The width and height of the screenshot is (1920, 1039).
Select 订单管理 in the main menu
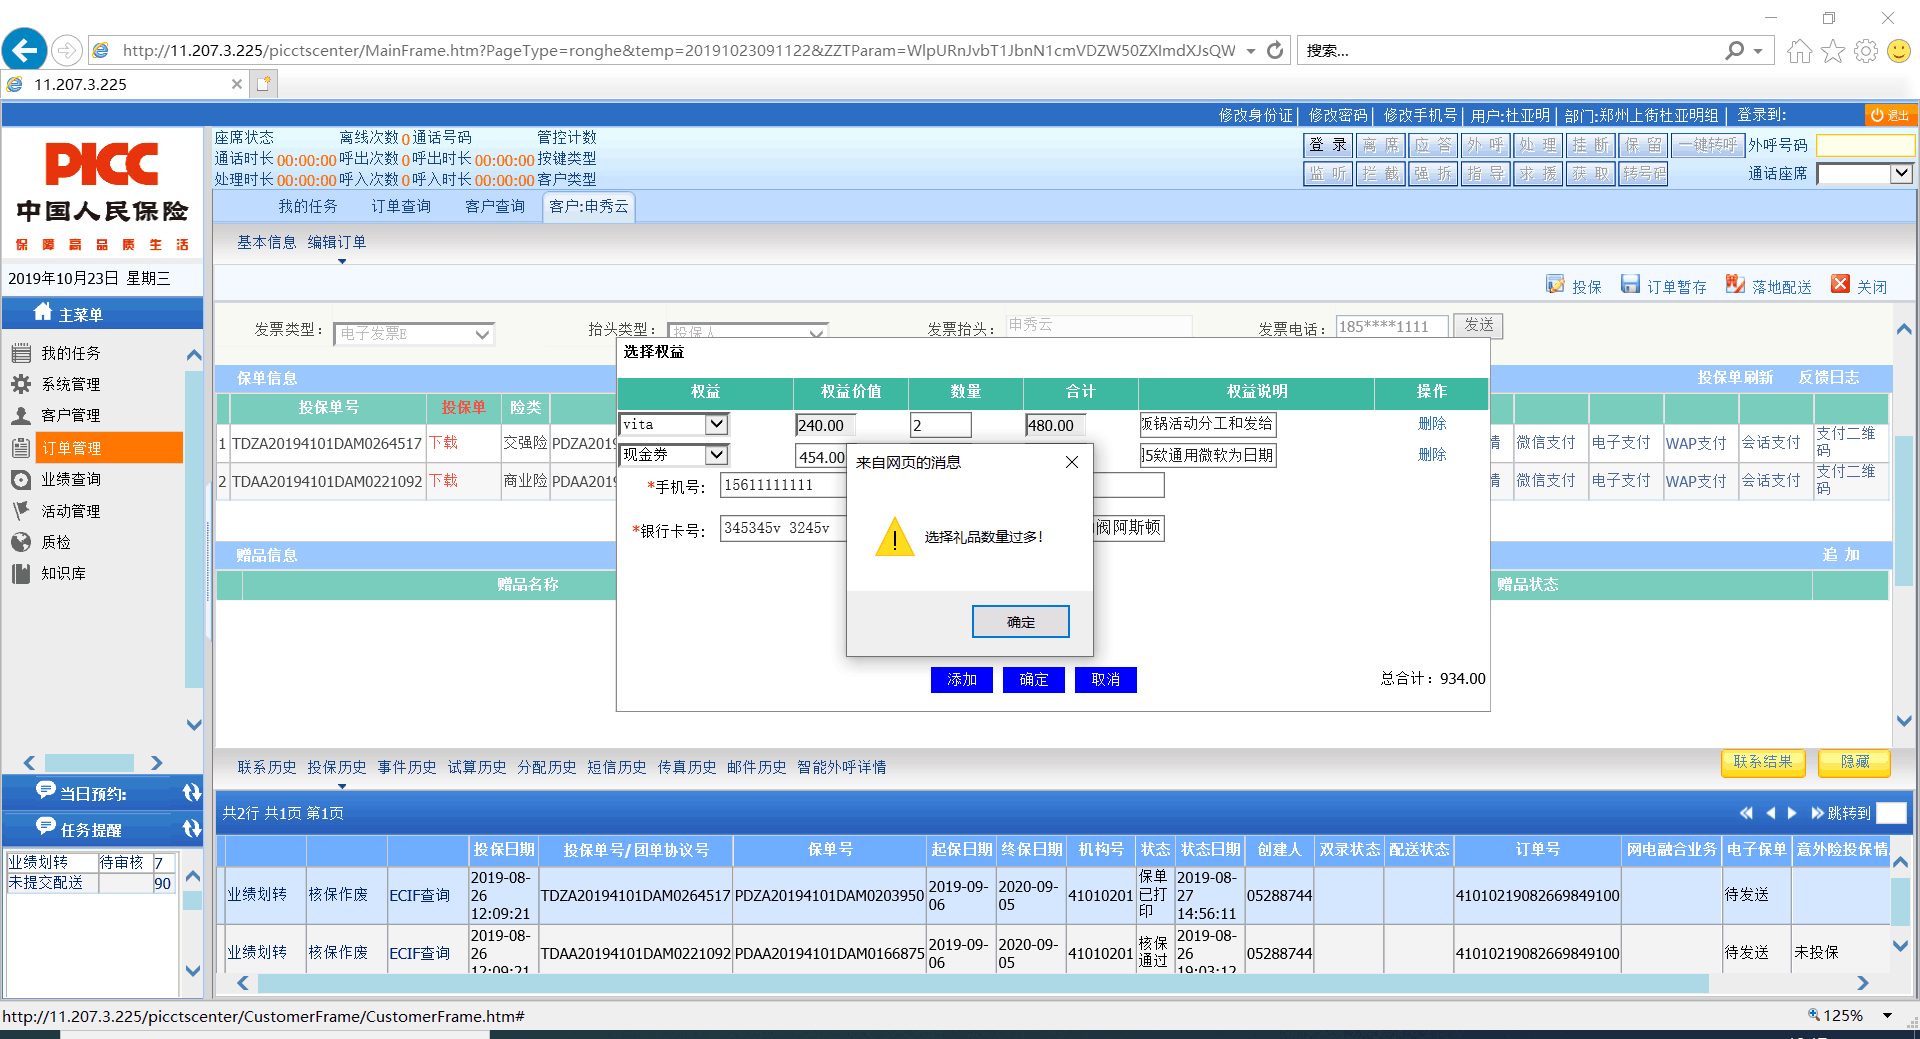pyautogui.click(x=72, y=448)
